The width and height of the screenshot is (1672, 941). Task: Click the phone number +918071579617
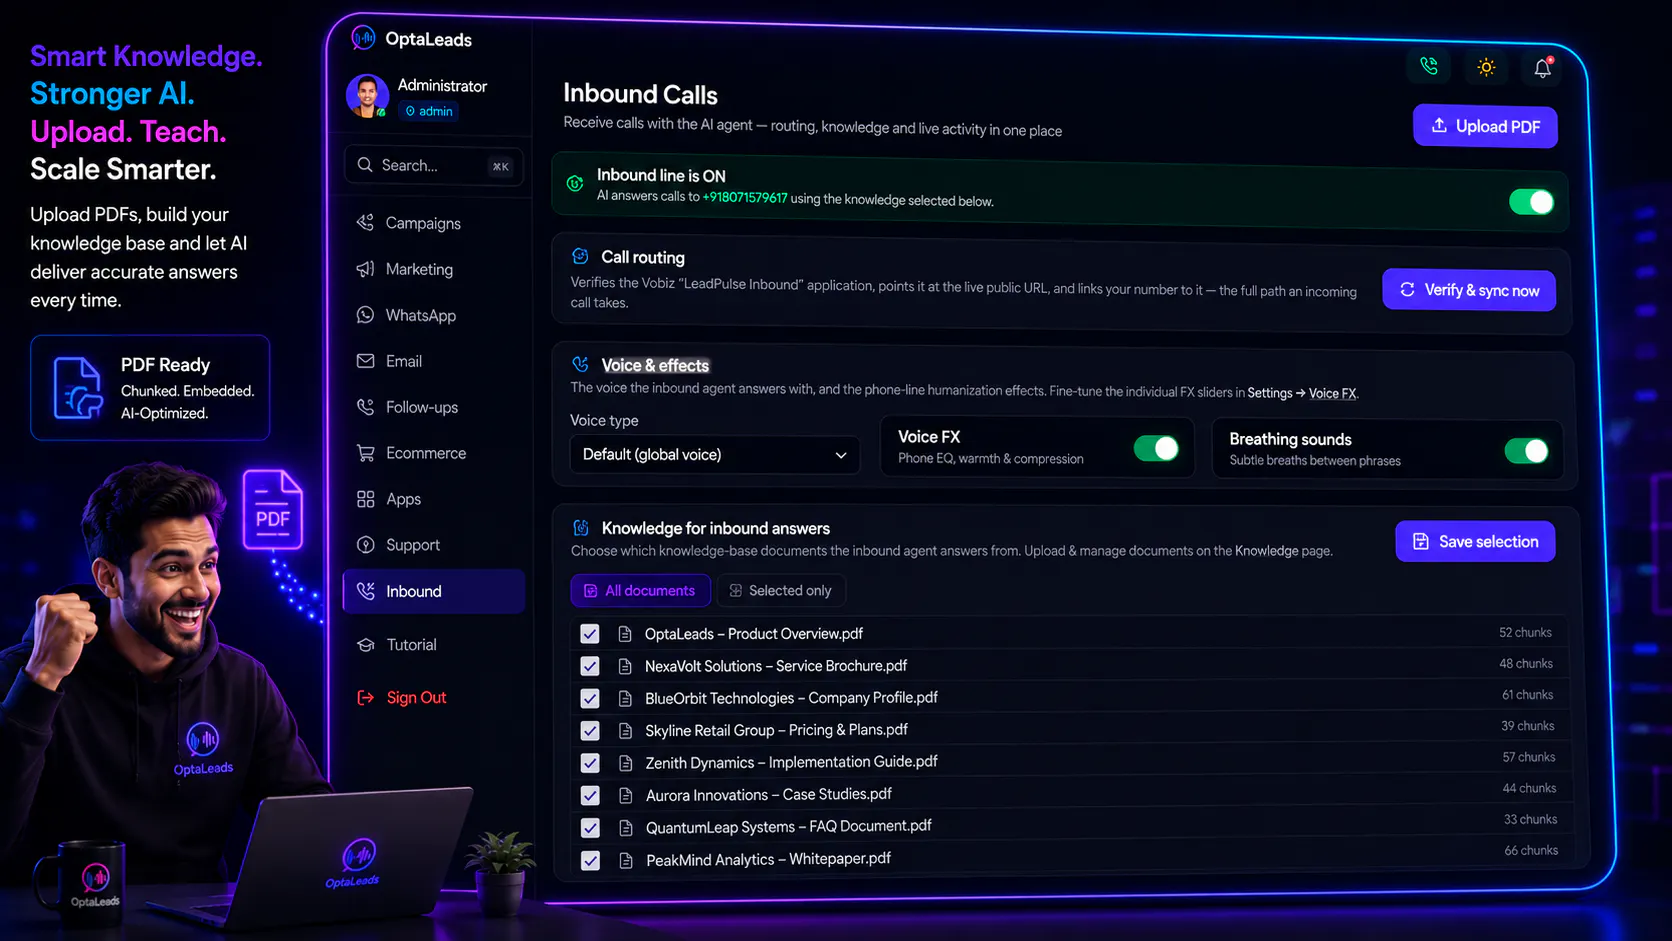tap(745, 197)
